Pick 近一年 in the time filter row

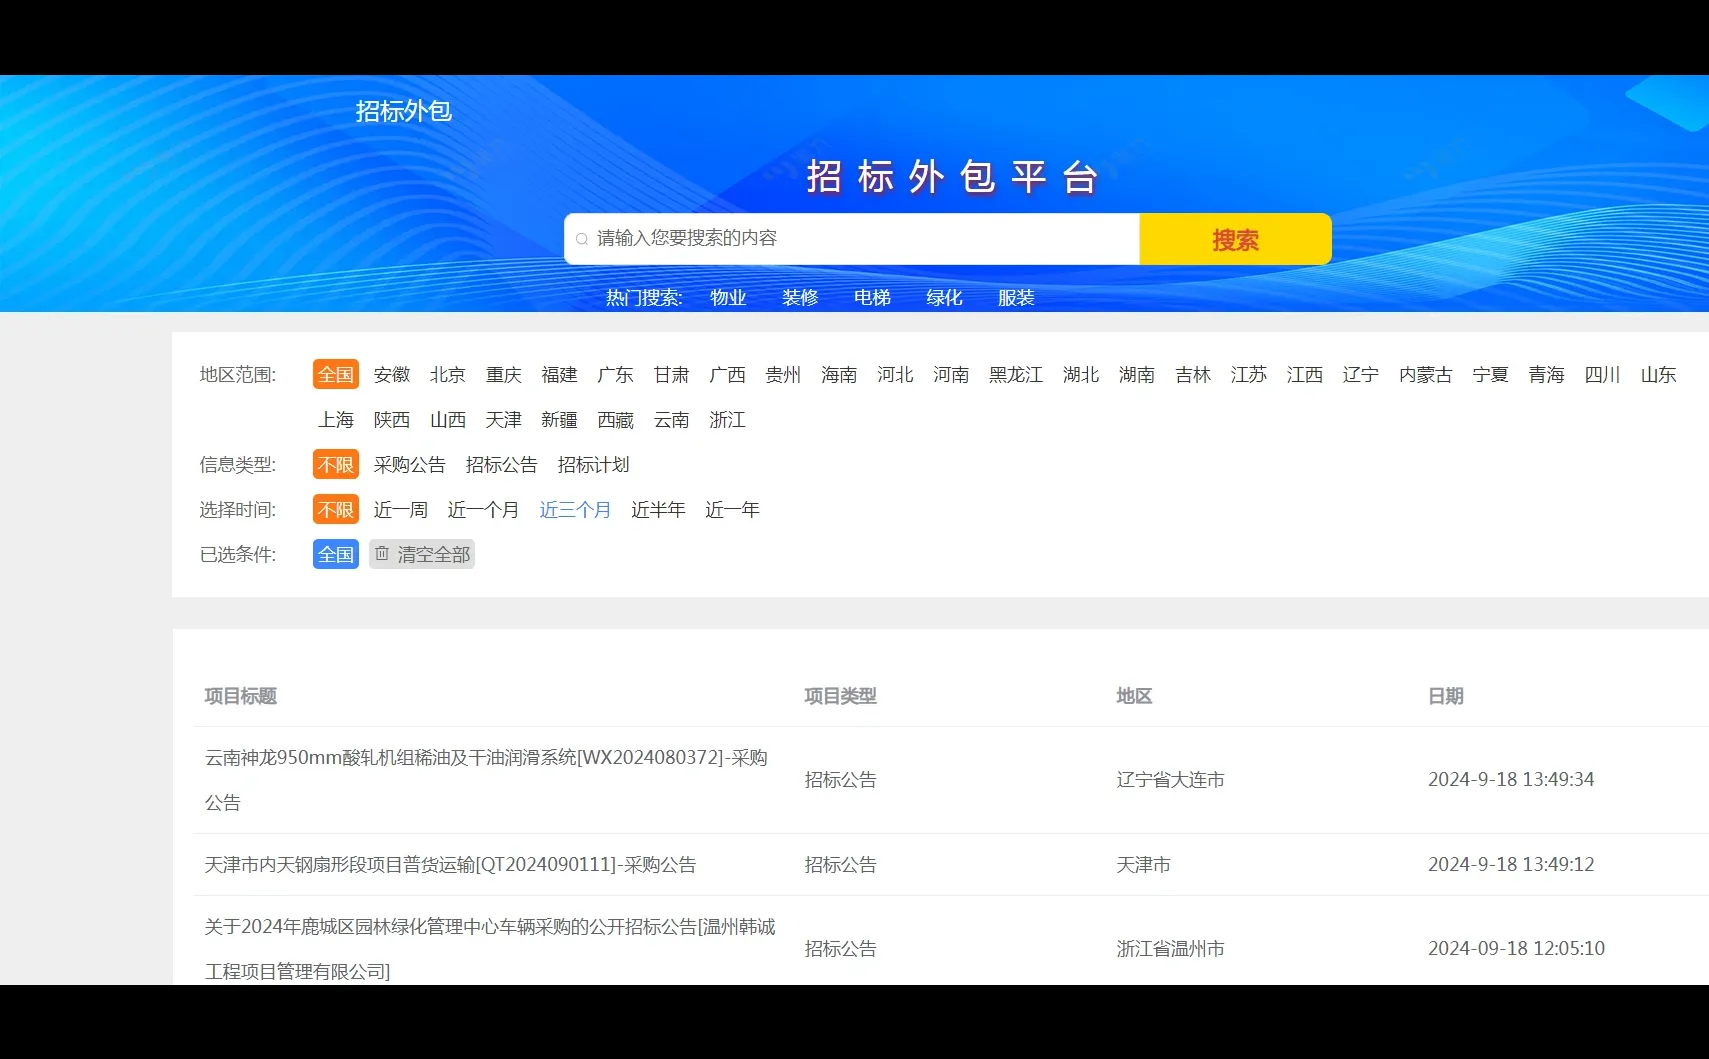pos(732,509)
